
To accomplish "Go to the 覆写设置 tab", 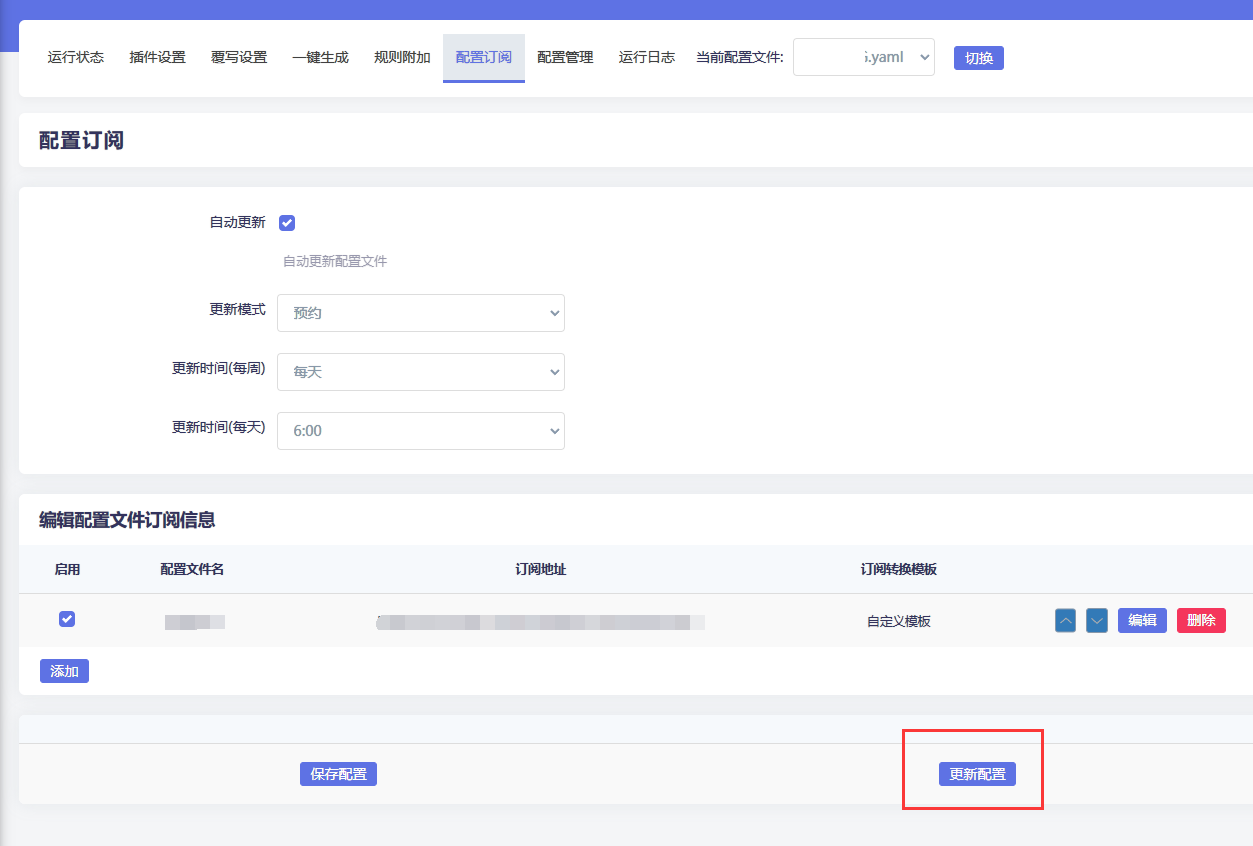I will 239,57.
